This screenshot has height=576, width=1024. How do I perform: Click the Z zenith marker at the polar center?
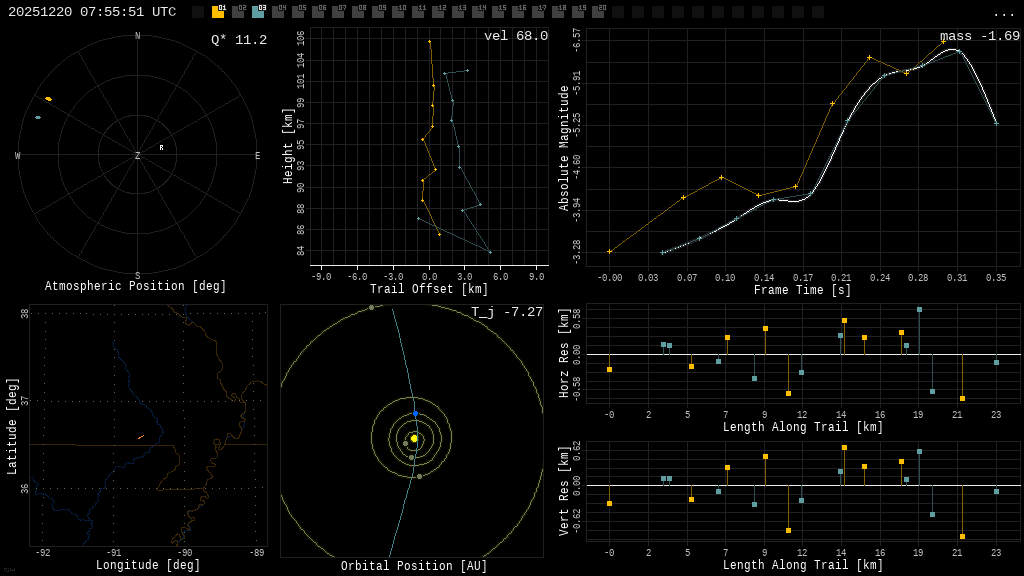[x=138, y=156]
